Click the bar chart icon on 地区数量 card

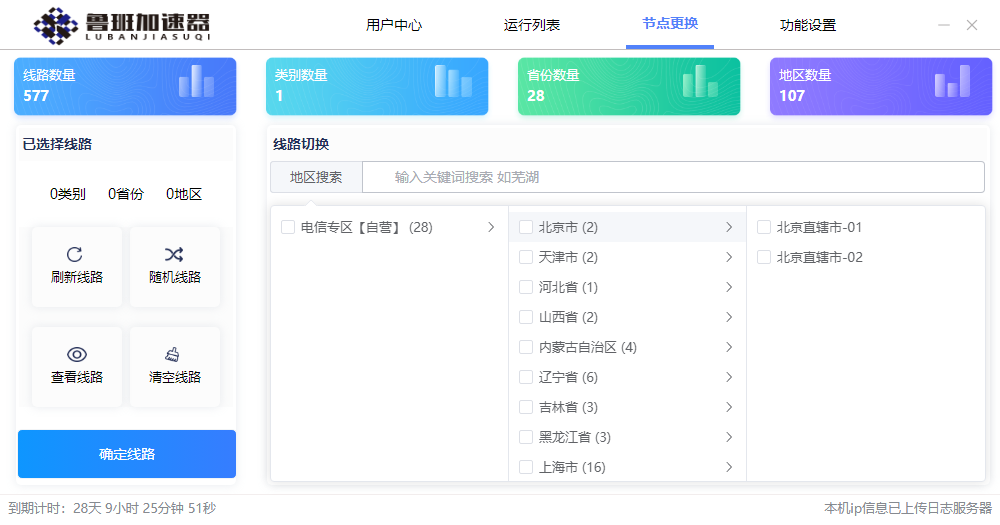(952, 82)
